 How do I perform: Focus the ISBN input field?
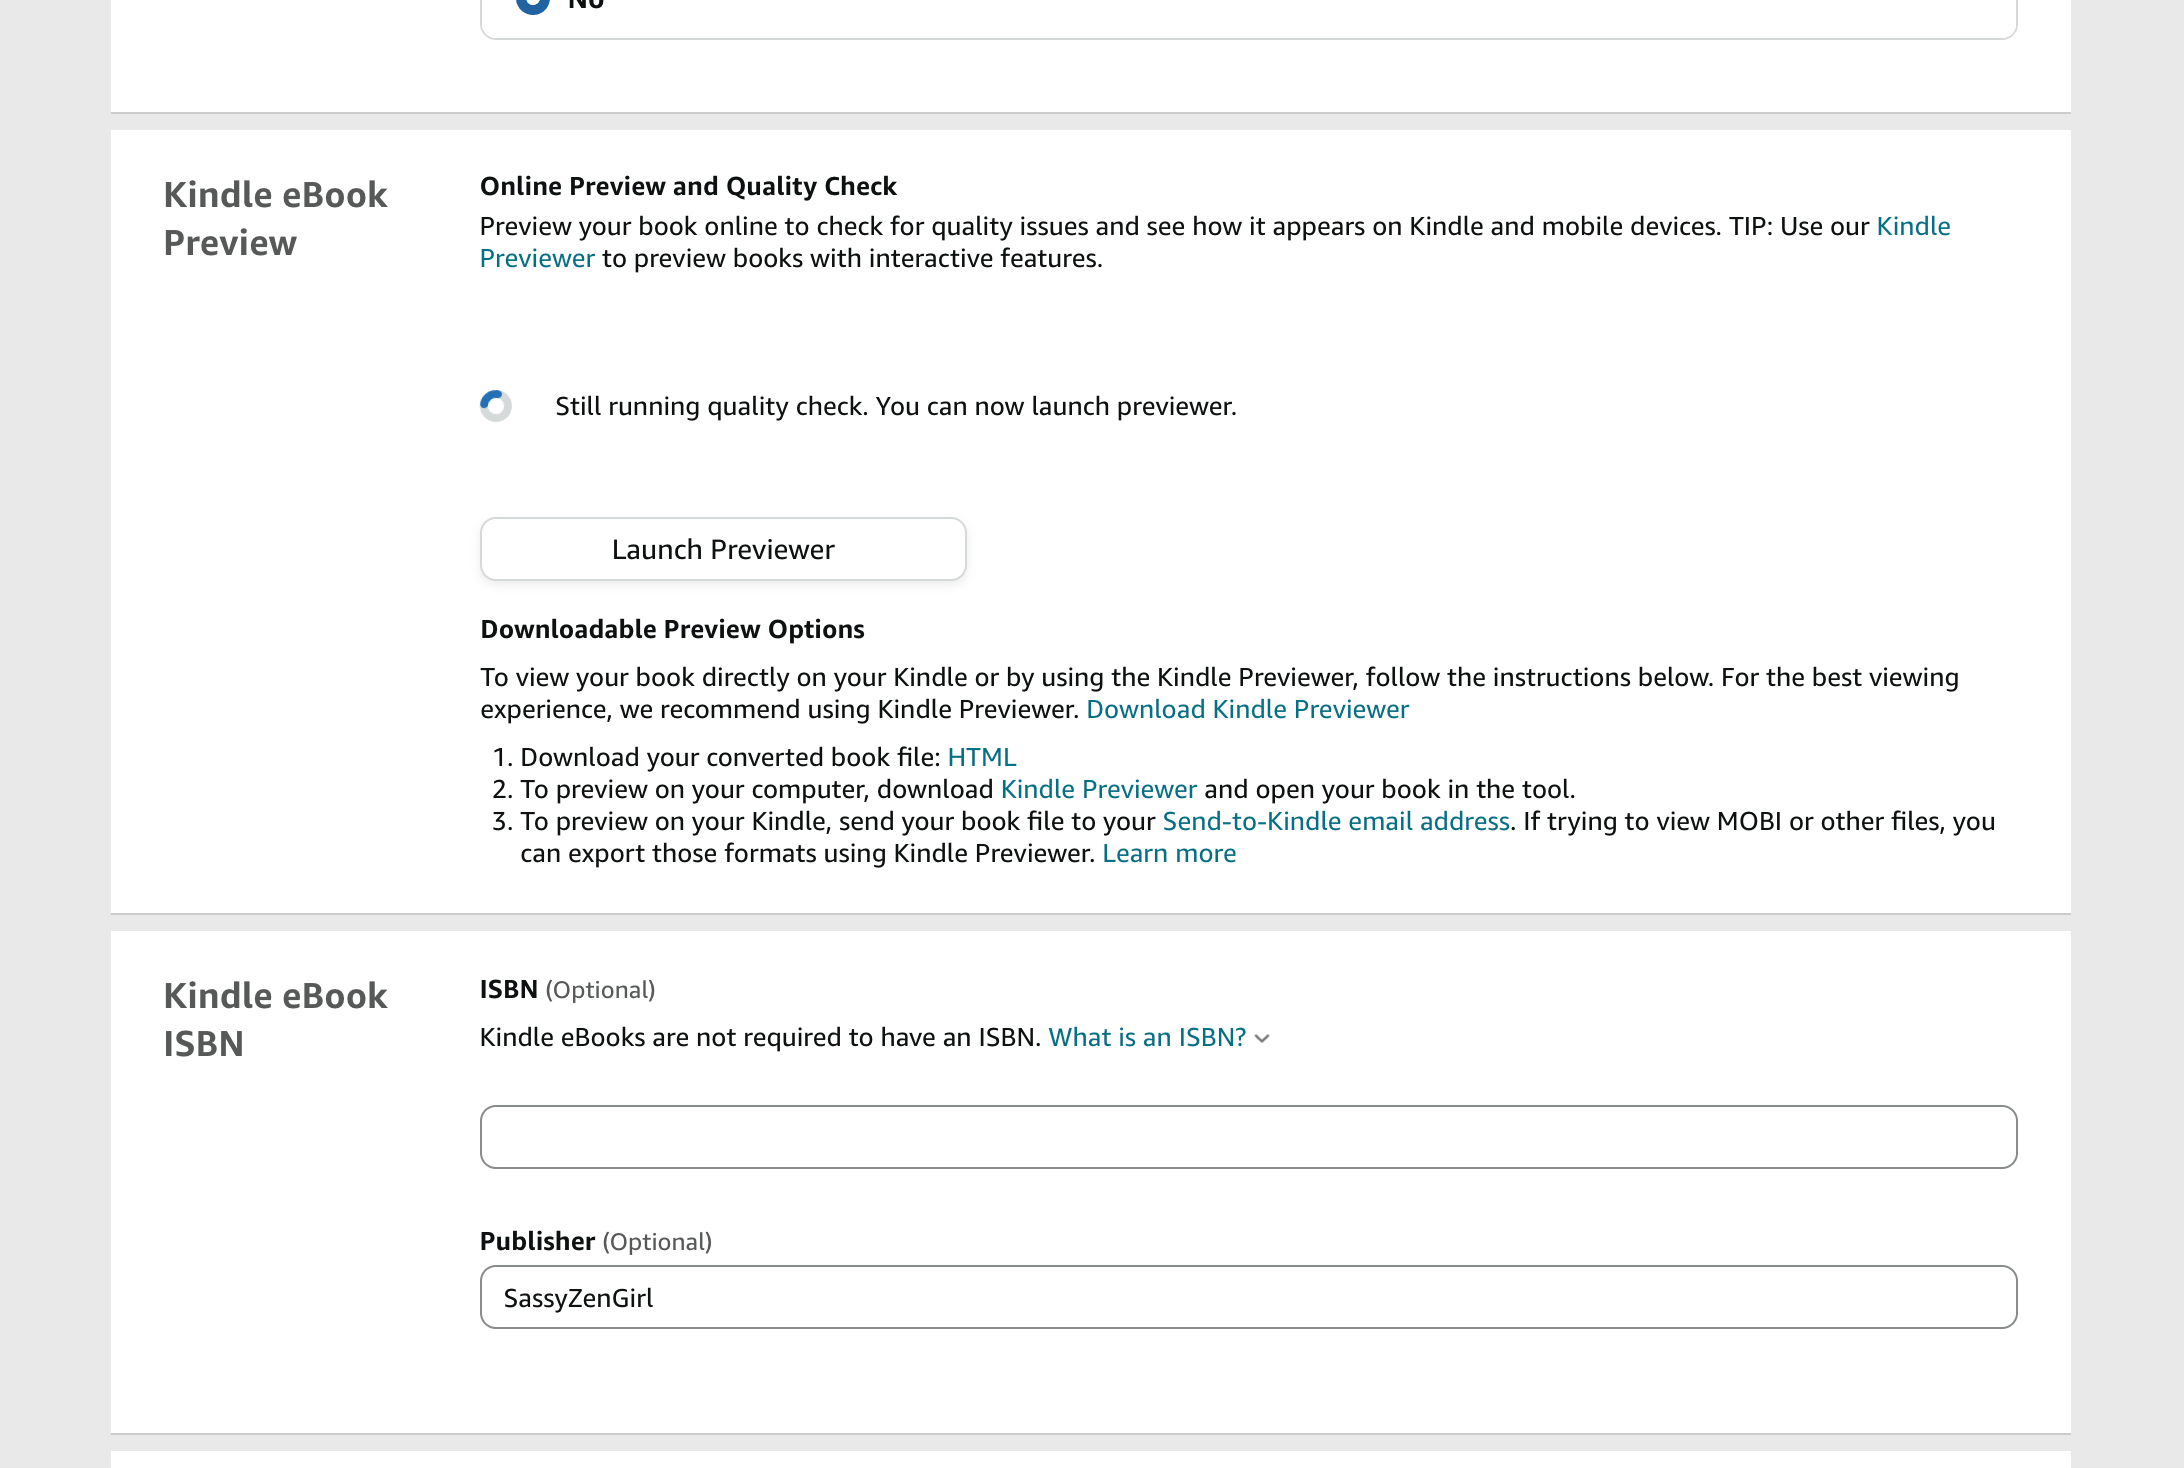(x=1248, y=1137)
